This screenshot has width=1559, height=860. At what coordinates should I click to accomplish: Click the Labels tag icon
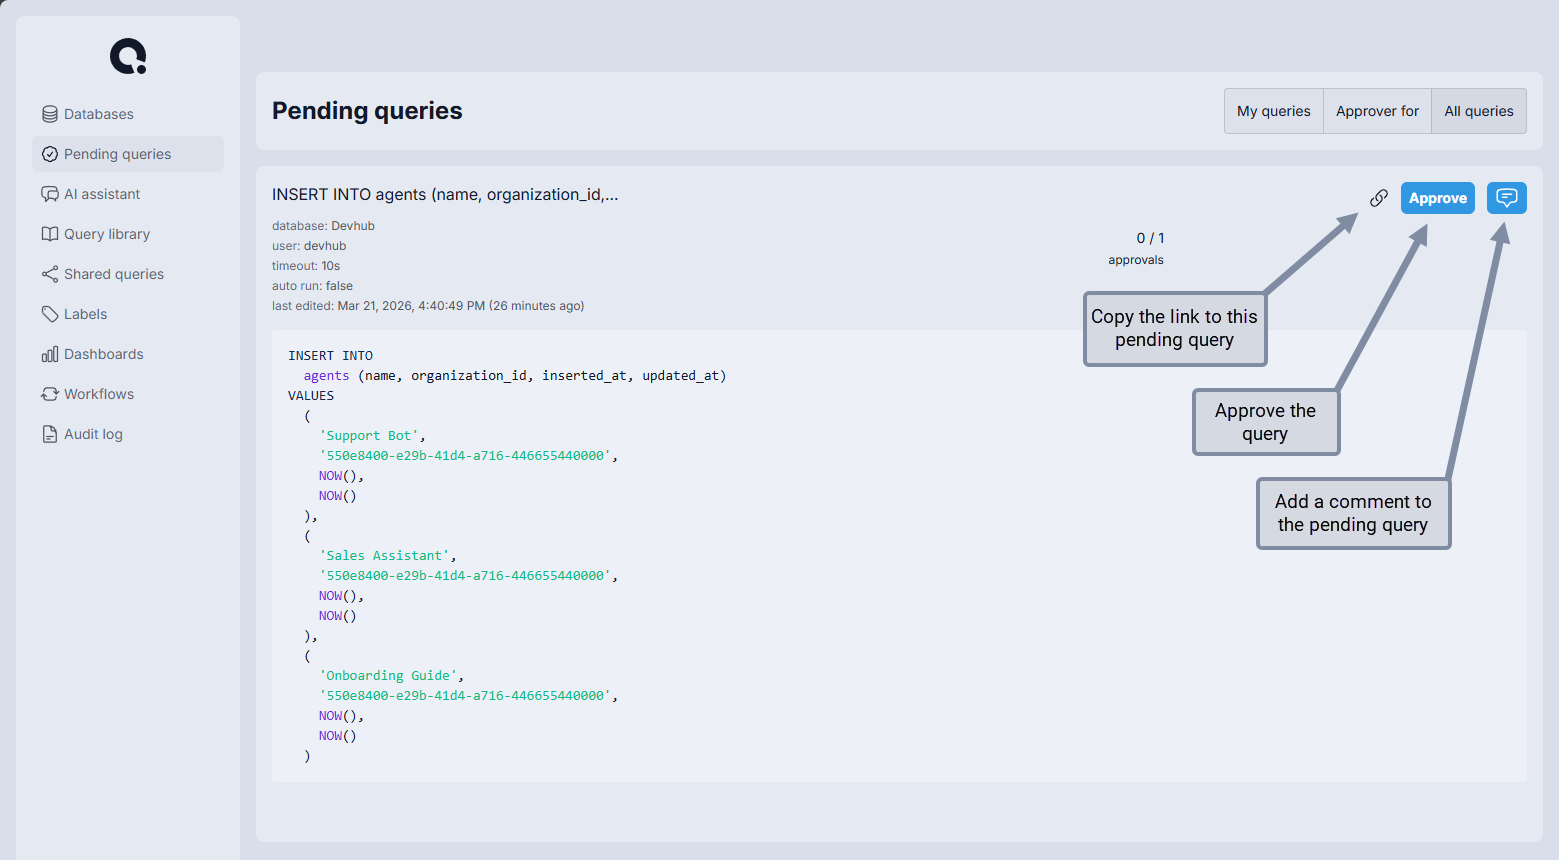[x=50, y=314]
